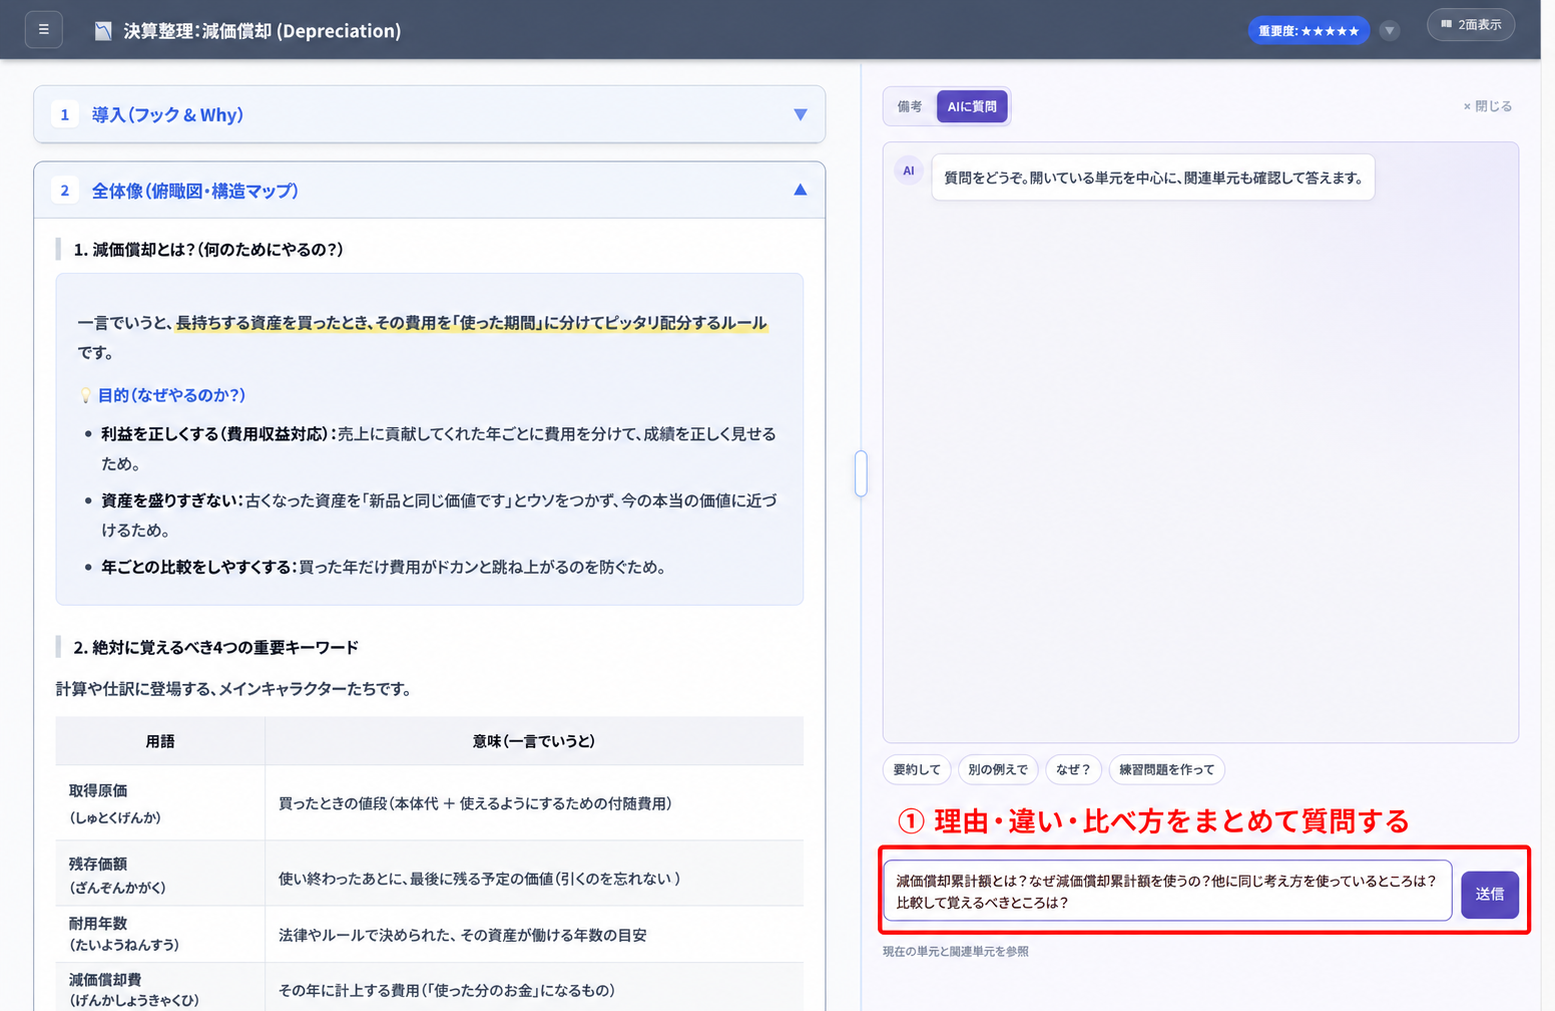This screenshot has height=1011, width=1555.
Task: Click the page title 決算整理：減価償却 (Depreciation)
Action: point(262,31)
